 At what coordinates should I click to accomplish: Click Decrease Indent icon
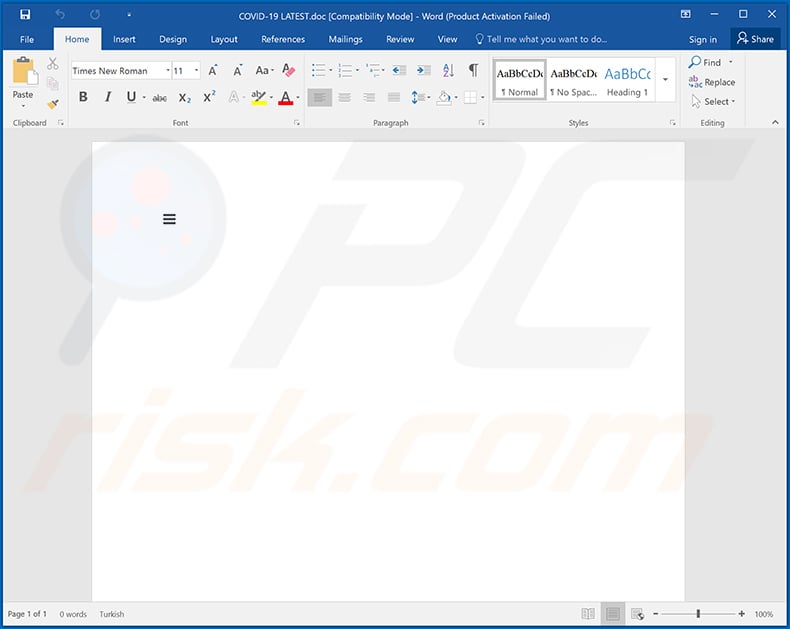[399, 71]
